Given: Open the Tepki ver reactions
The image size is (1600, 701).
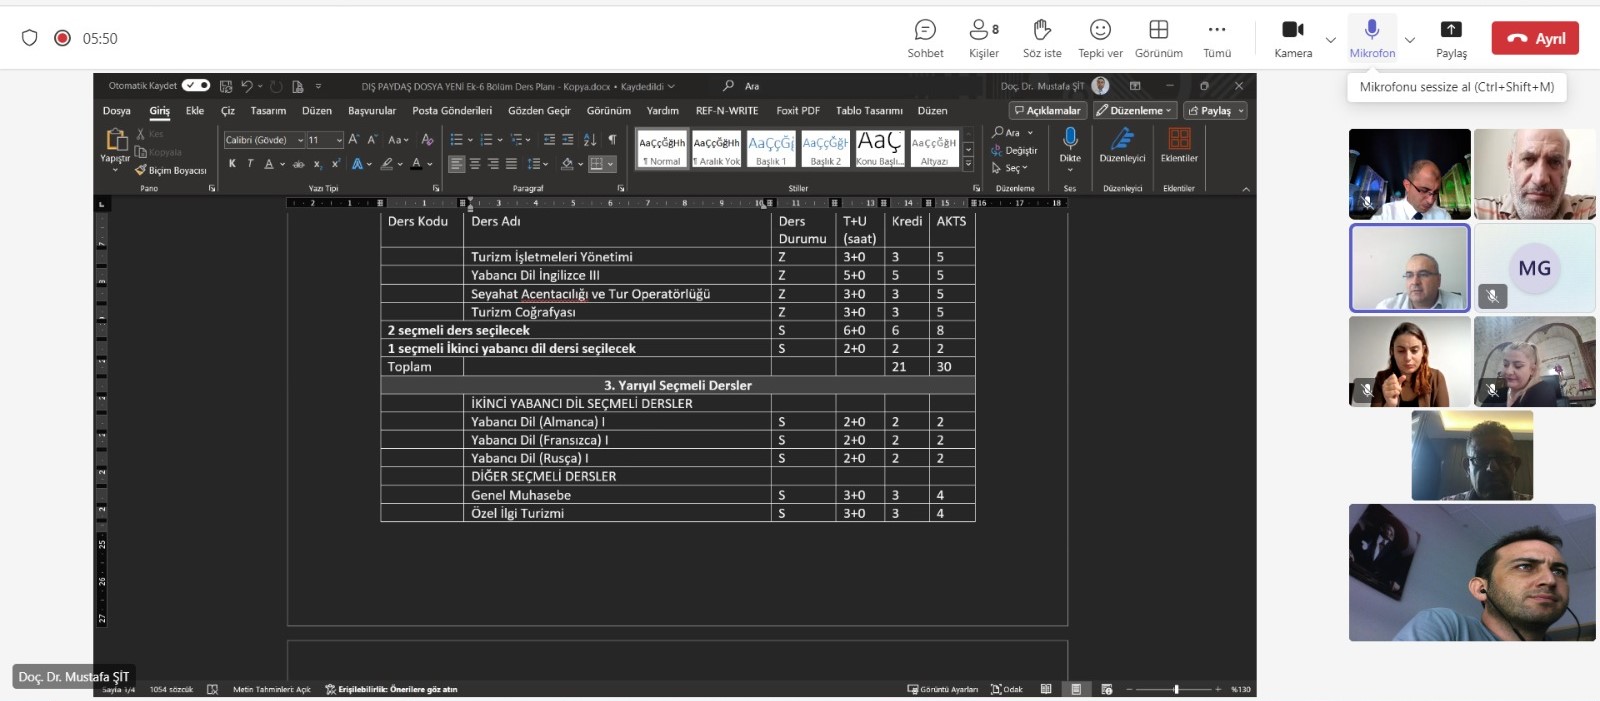Looking at the screenshot, I should click(1100, 30).
